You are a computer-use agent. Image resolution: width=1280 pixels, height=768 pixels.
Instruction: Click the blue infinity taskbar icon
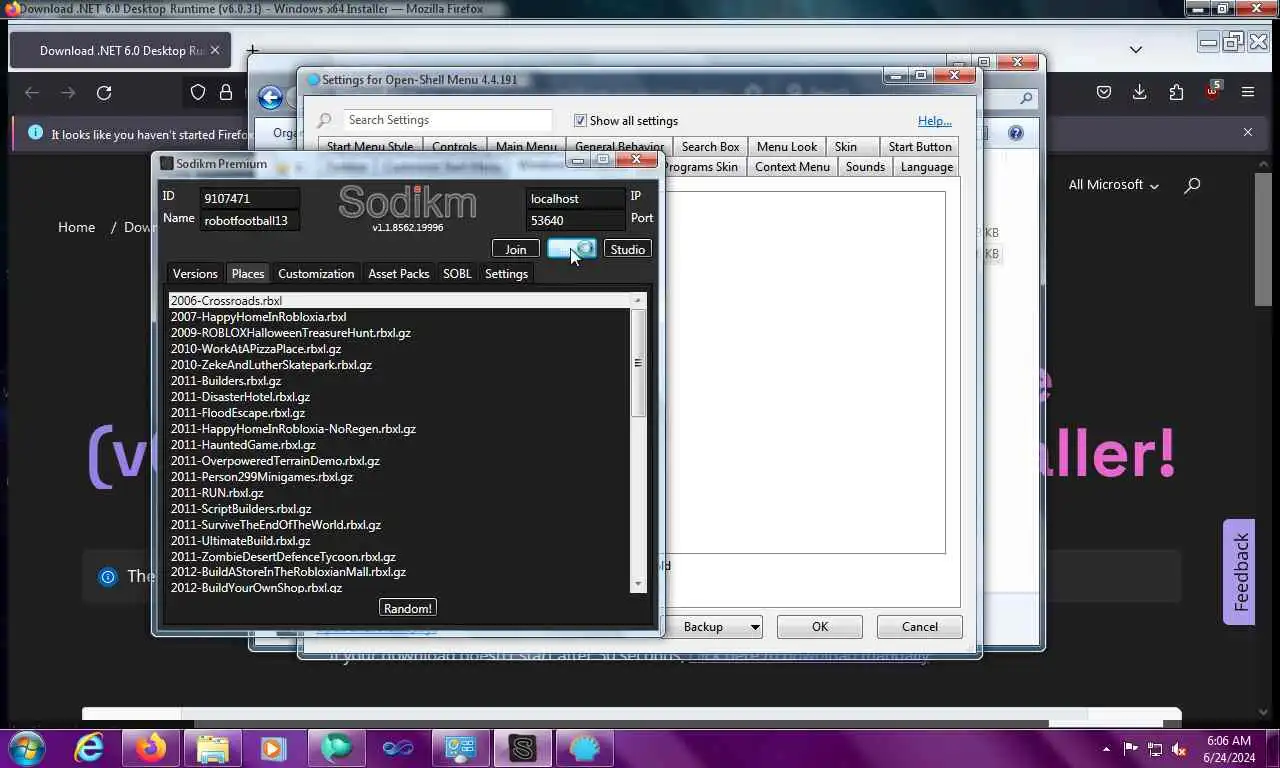[x=398, y=747]
